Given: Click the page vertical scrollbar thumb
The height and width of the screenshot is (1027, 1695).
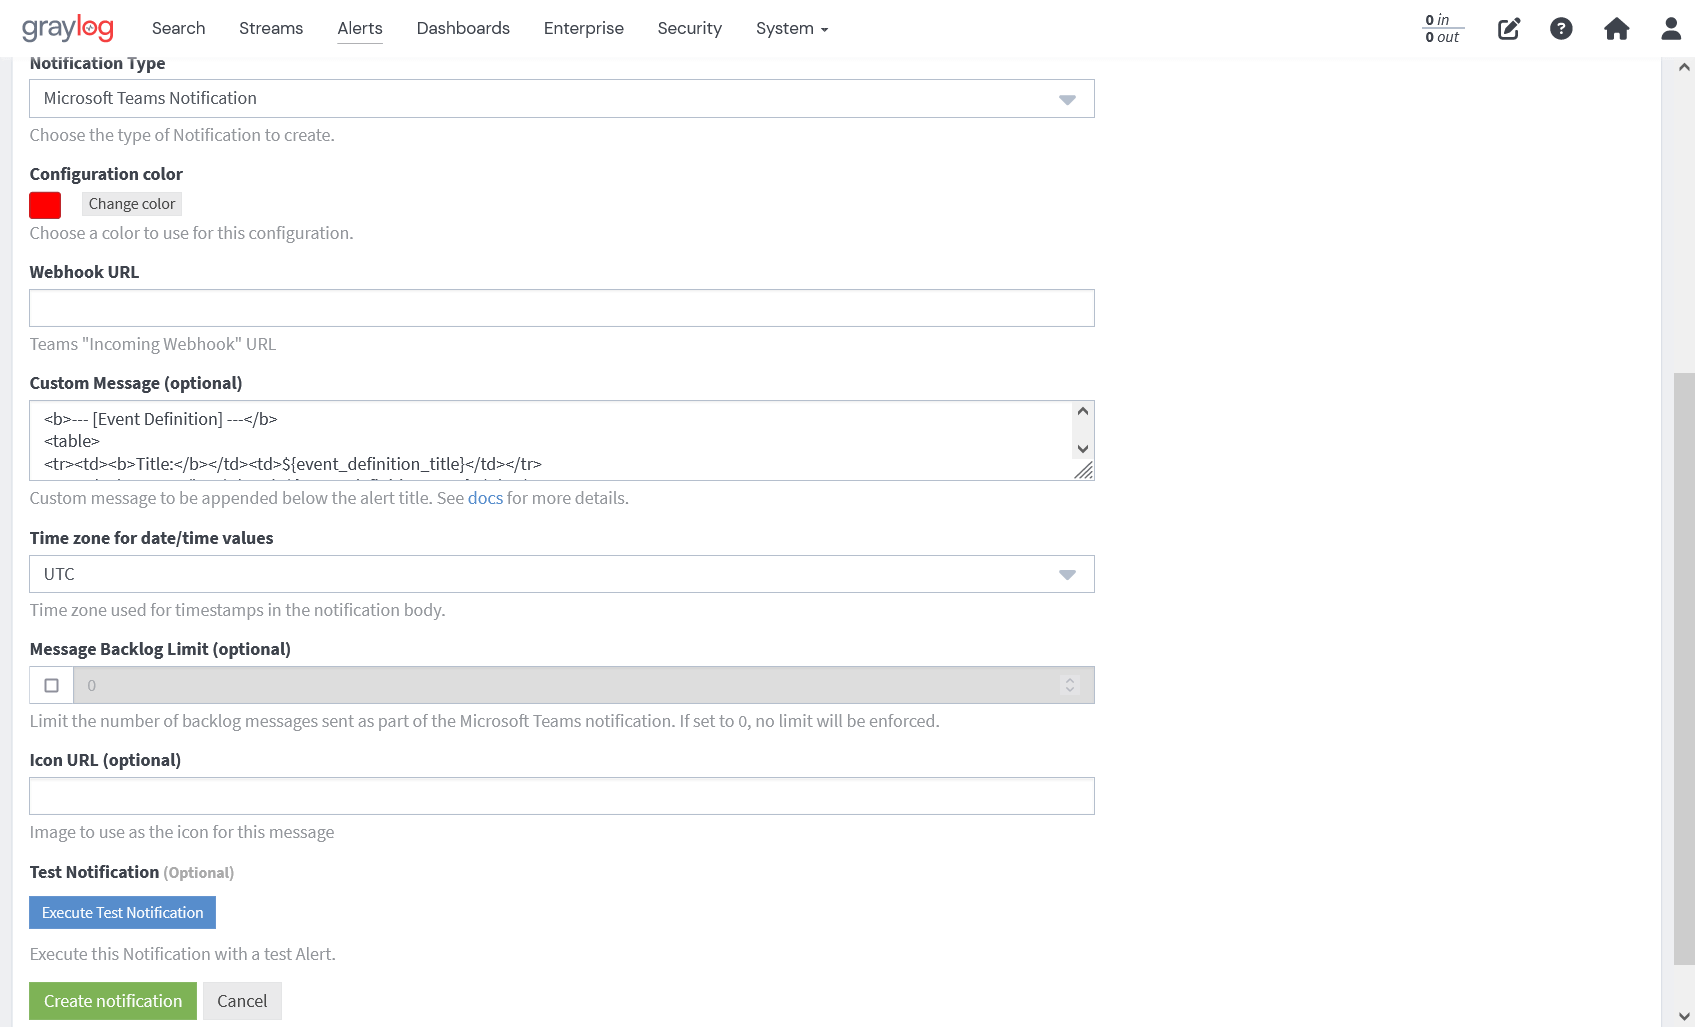Looking at the screenshot, I should (1684, 669).
